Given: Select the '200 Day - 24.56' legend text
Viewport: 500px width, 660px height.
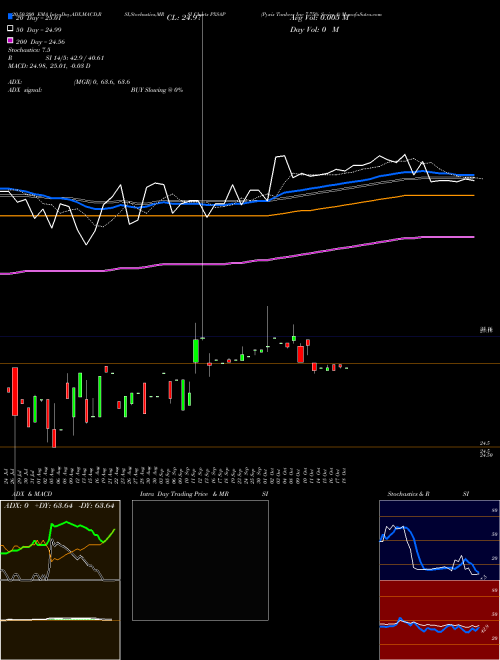Looking at the screenshot, I should tap(40, 42).
